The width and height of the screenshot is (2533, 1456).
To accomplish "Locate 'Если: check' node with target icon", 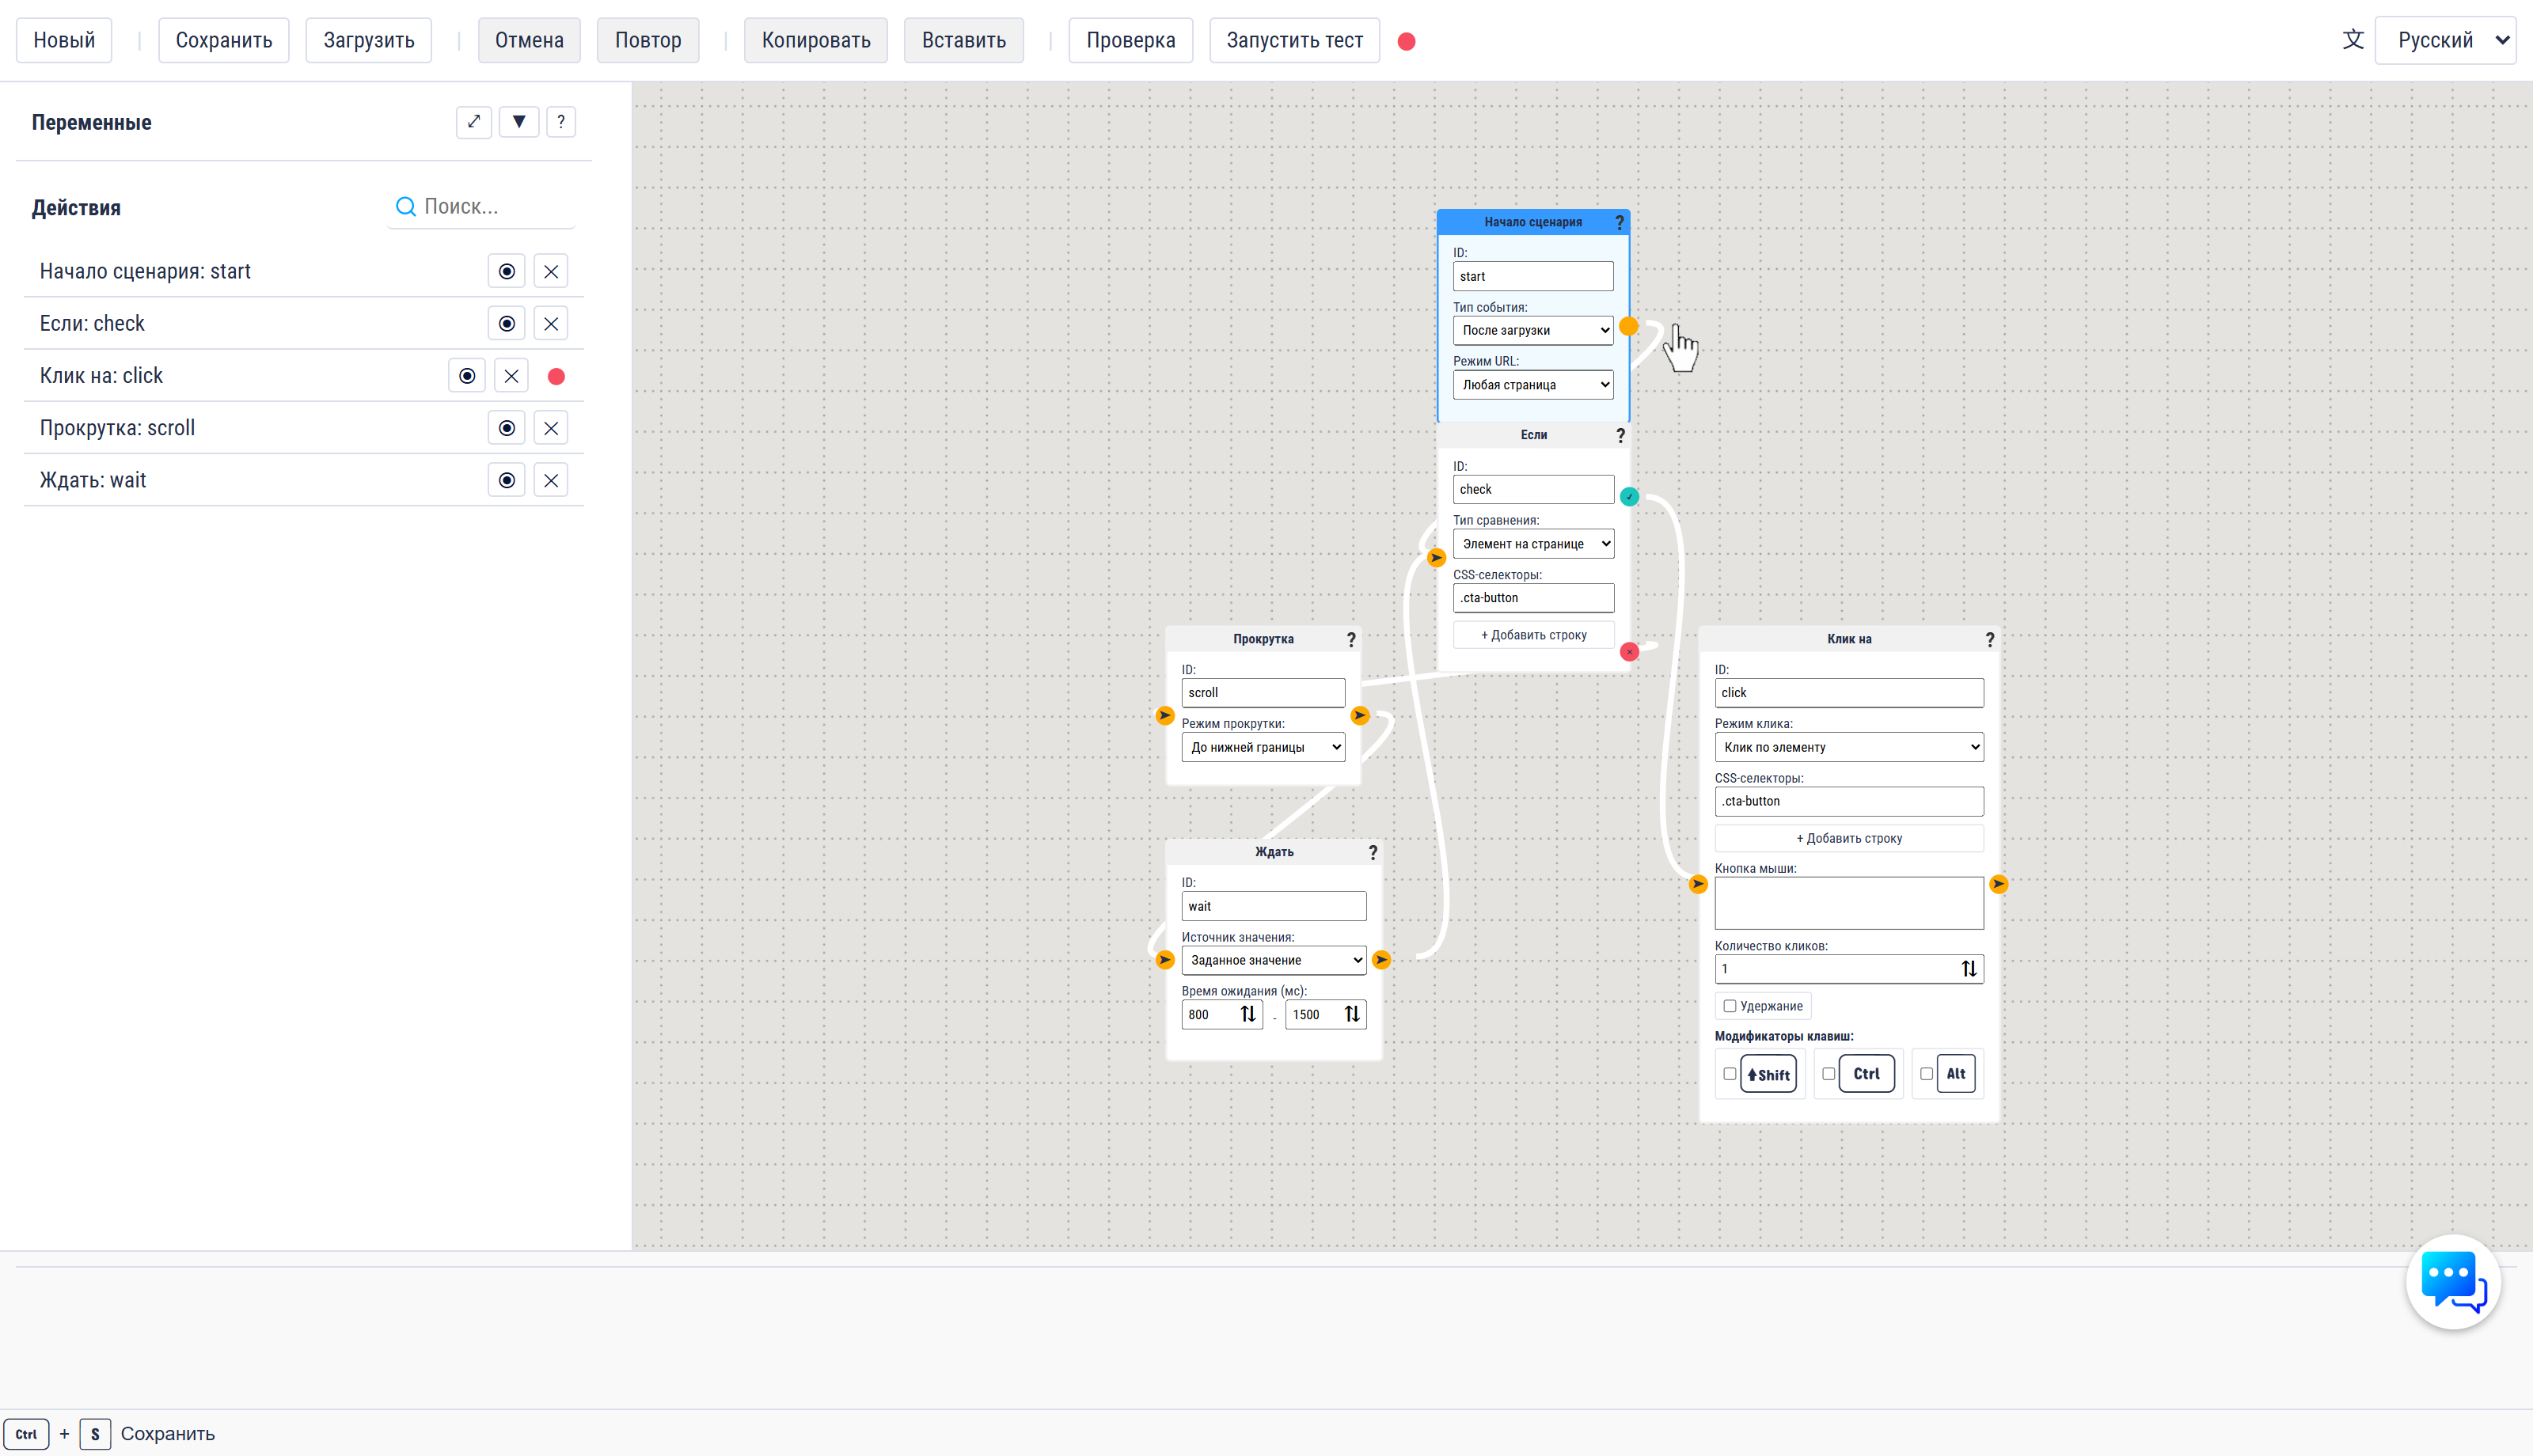I will click(507, 324).
